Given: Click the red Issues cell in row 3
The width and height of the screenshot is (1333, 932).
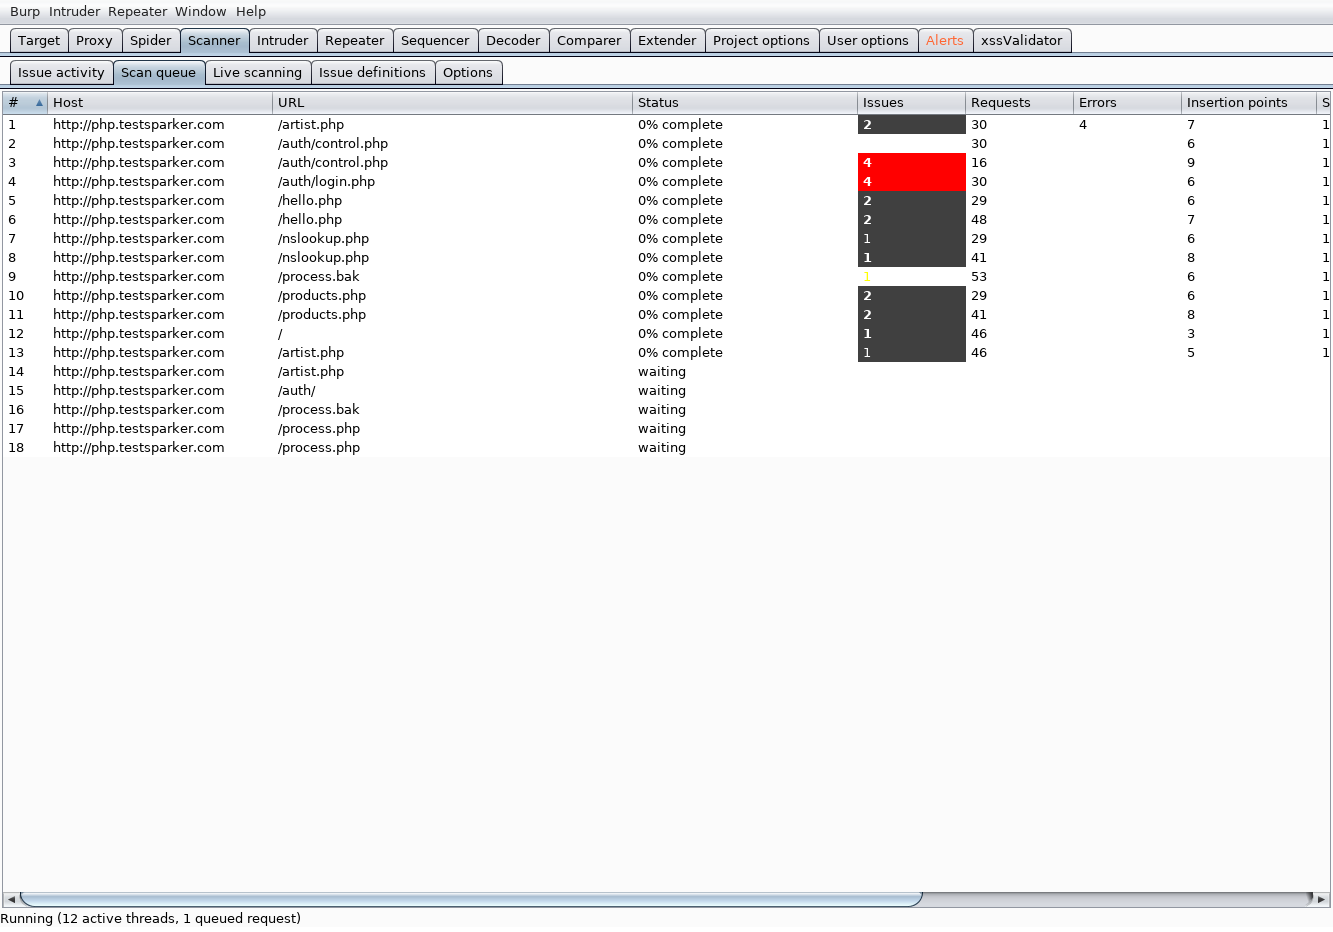Looking at the screenshot, I should pos(912,163).
